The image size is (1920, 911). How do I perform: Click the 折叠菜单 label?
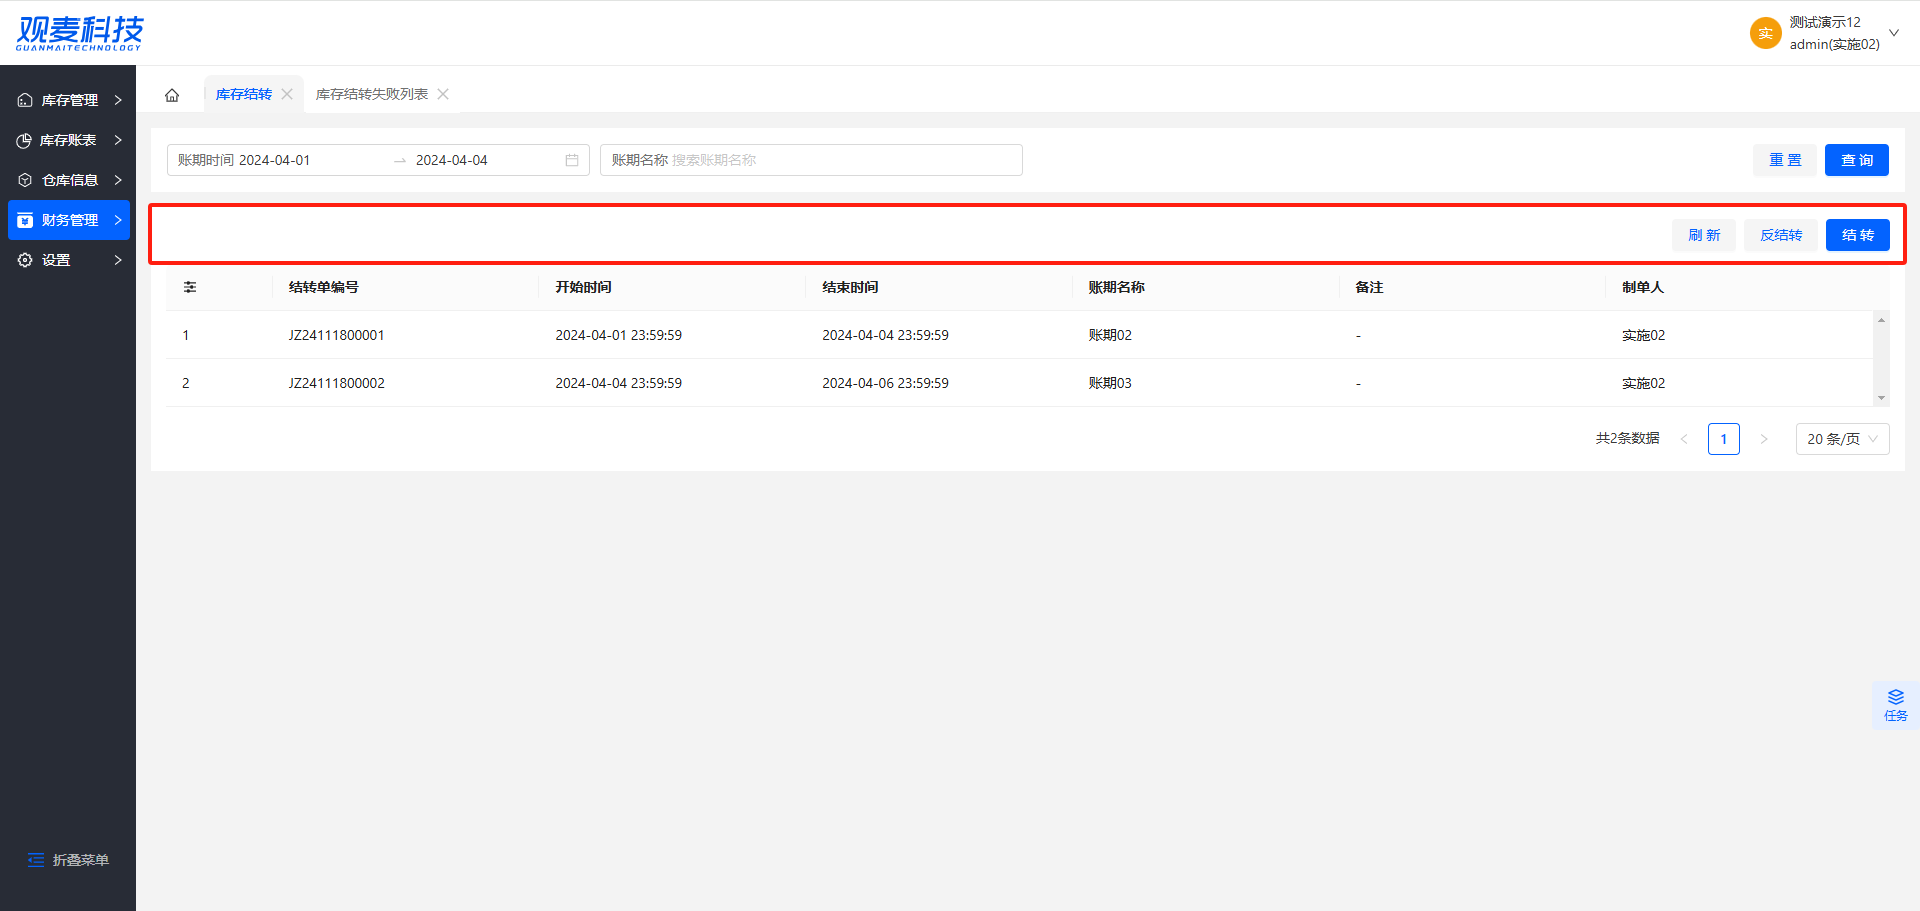81,860
